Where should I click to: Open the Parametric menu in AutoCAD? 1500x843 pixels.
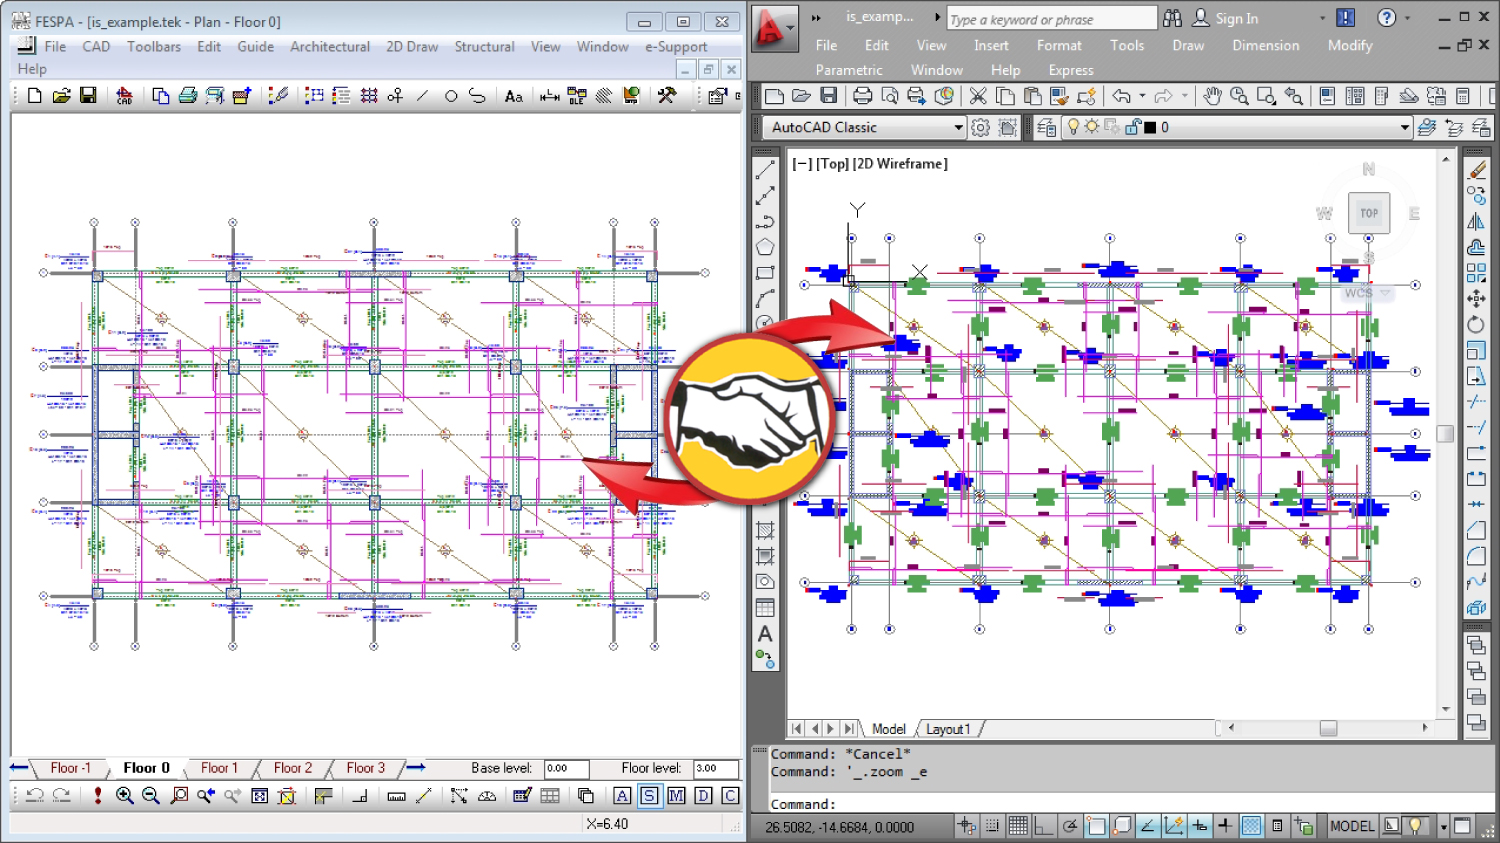tap(849, 70)
